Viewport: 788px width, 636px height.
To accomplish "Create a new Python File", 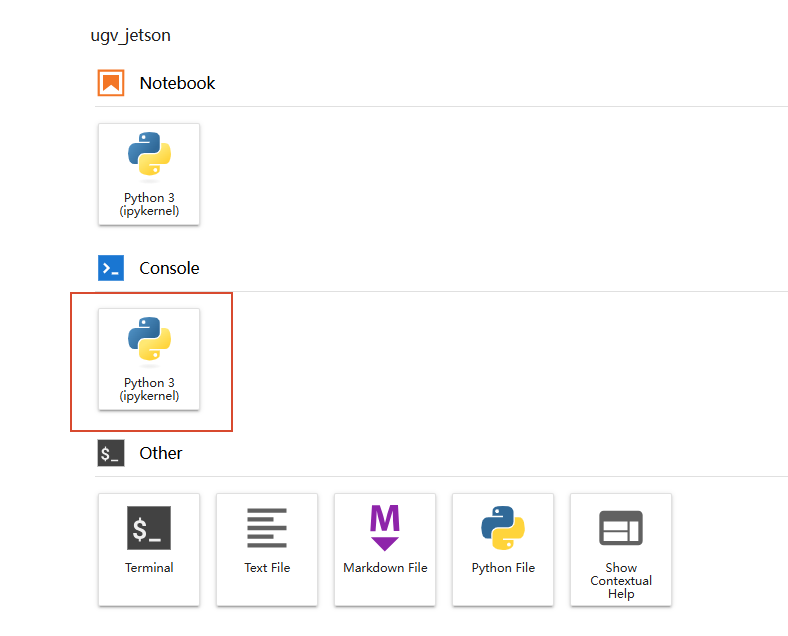I will pos(503,550).
